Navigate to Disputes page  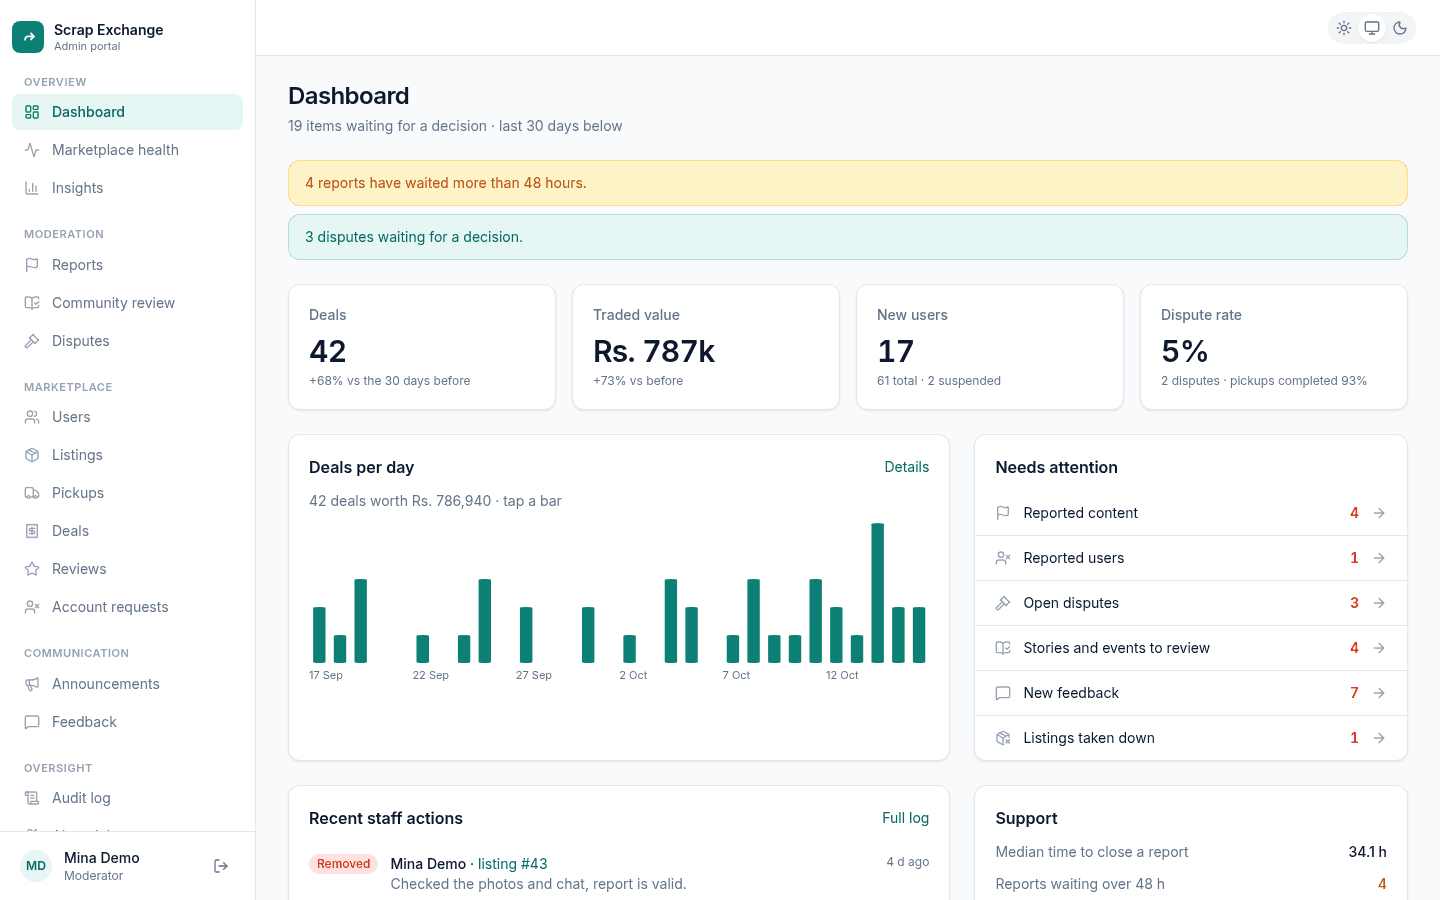(127, 341)
